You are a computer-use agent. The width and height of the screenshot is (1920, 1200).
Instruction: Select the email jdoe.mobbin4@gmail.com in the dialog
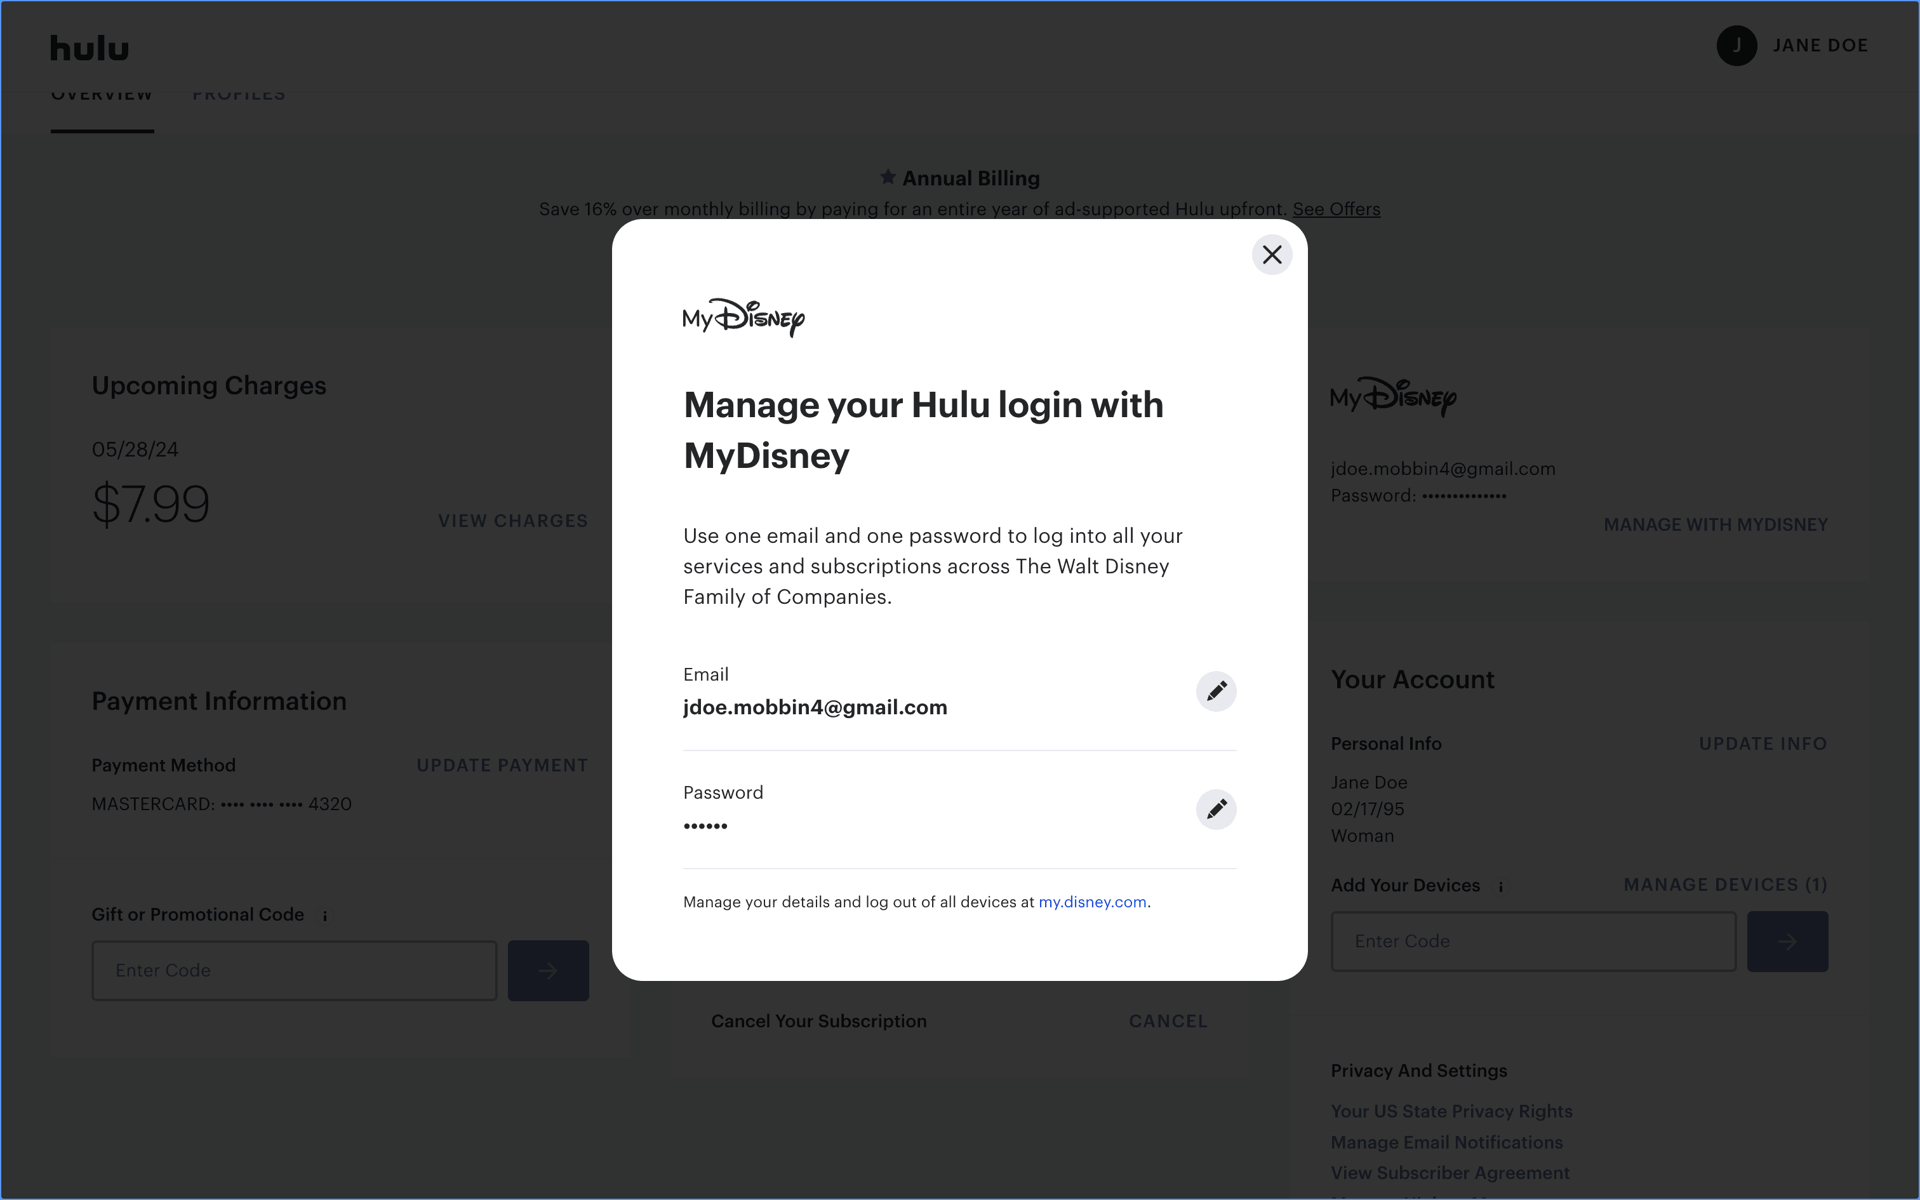[815, 707]
